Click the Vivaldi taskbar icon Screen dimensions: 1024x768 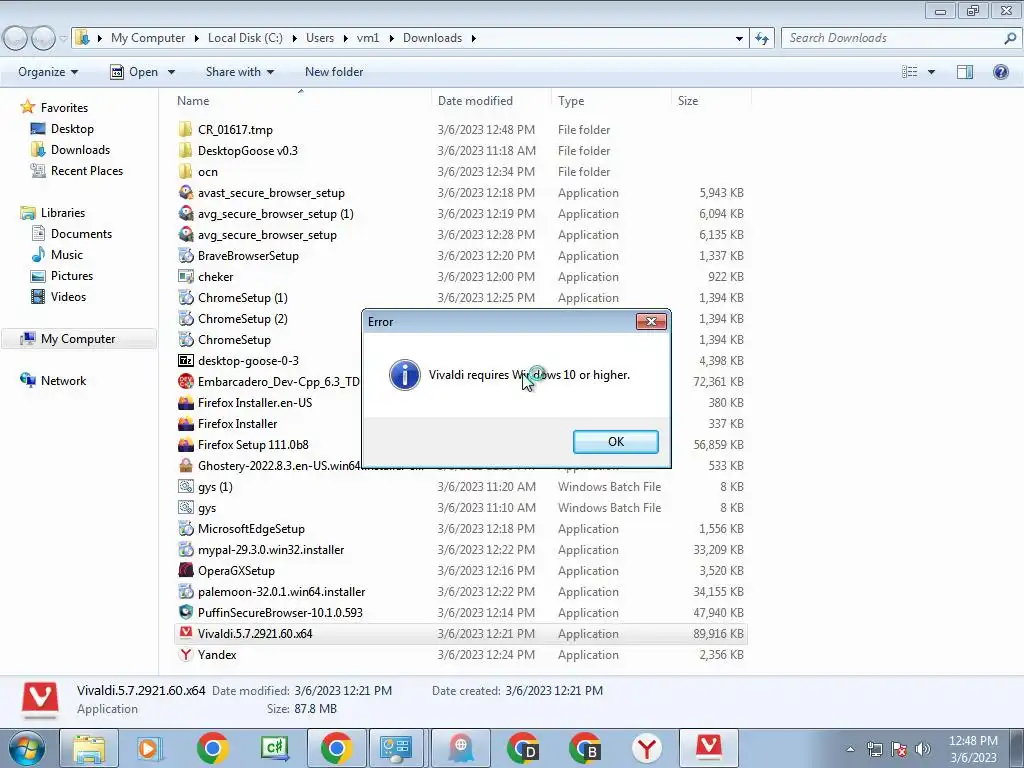click(709, 749)
